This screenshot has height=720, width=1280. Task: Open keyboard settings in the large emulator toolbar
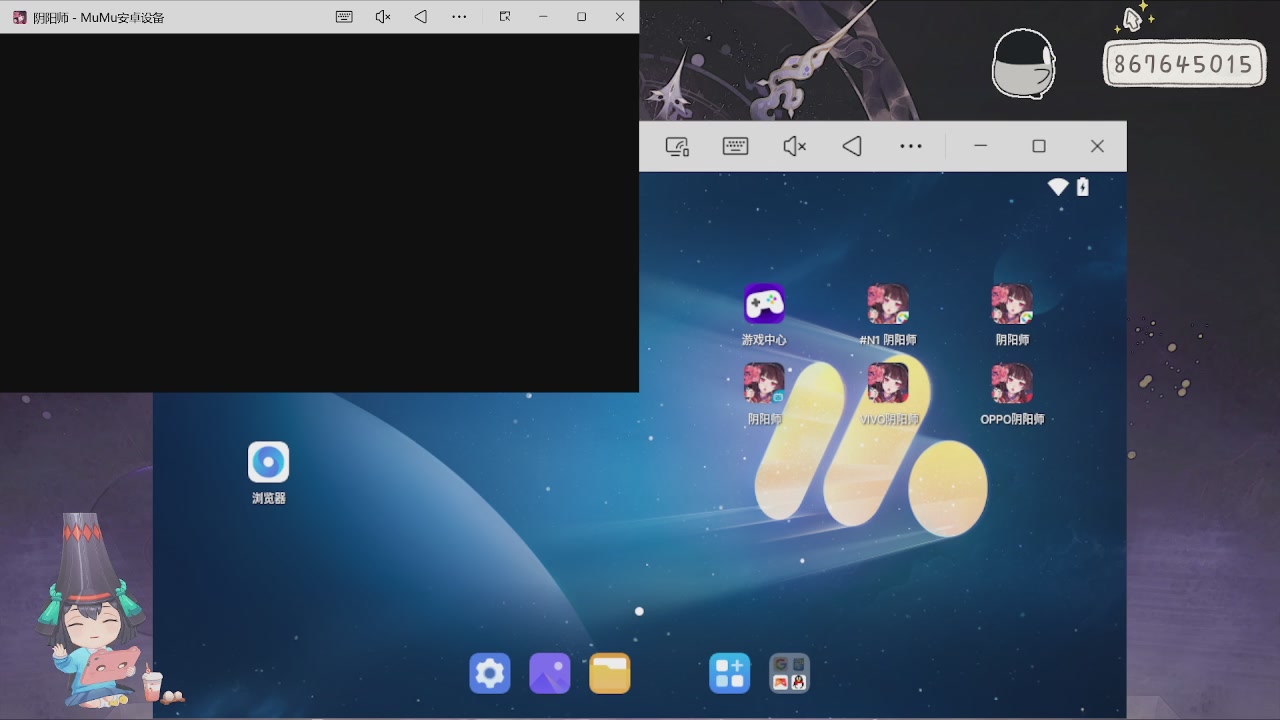tap(735, 146)
